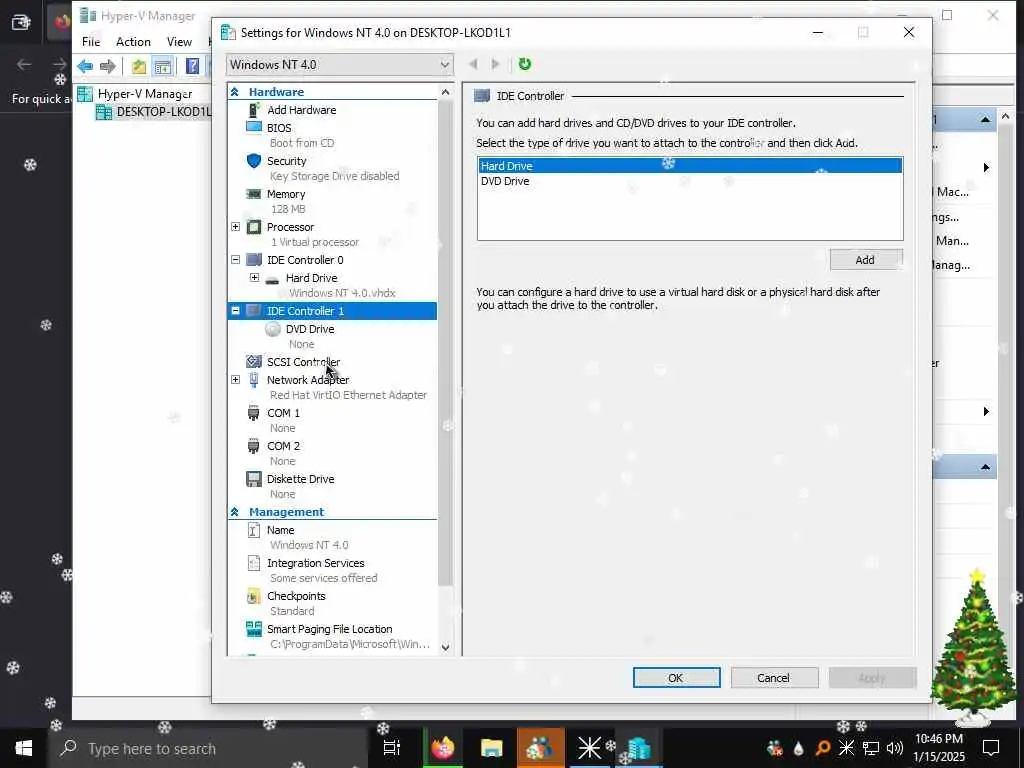
Task: Expand the Processor node
Action: tap(236, 227)
